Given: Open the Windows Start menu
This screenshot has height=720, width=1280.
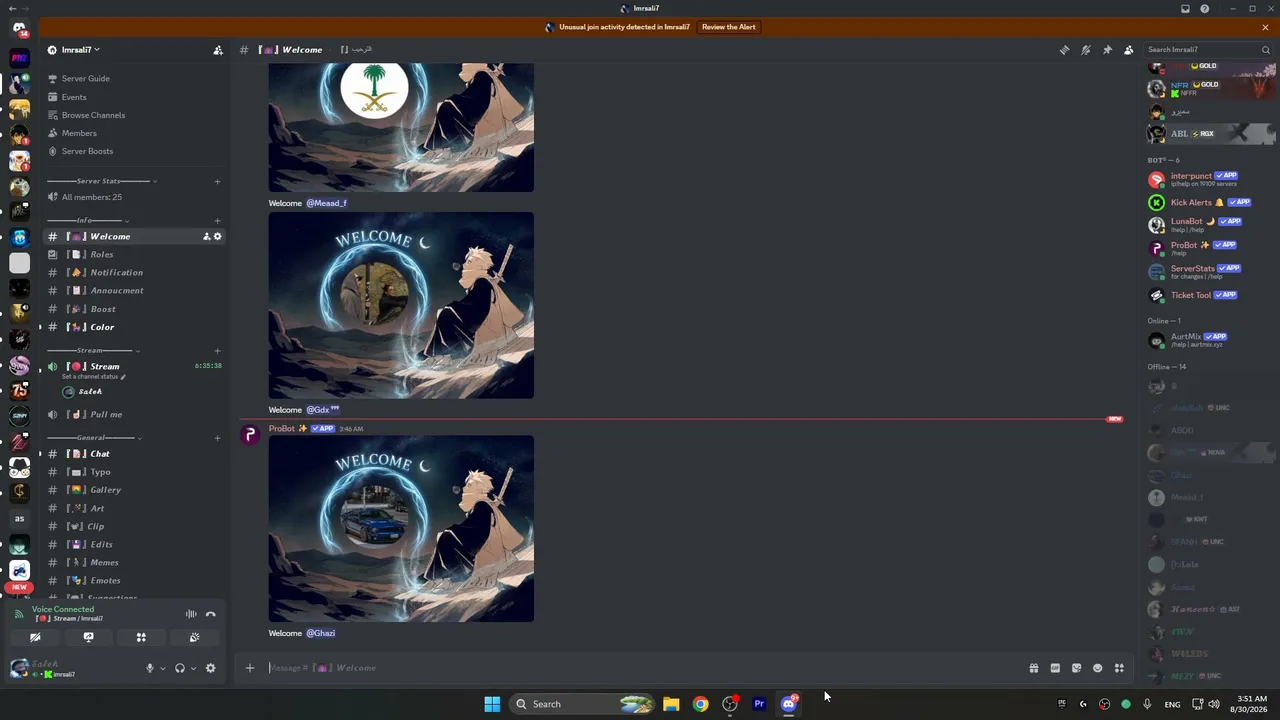Looking at the screenshot, I should tap(492, 704).
